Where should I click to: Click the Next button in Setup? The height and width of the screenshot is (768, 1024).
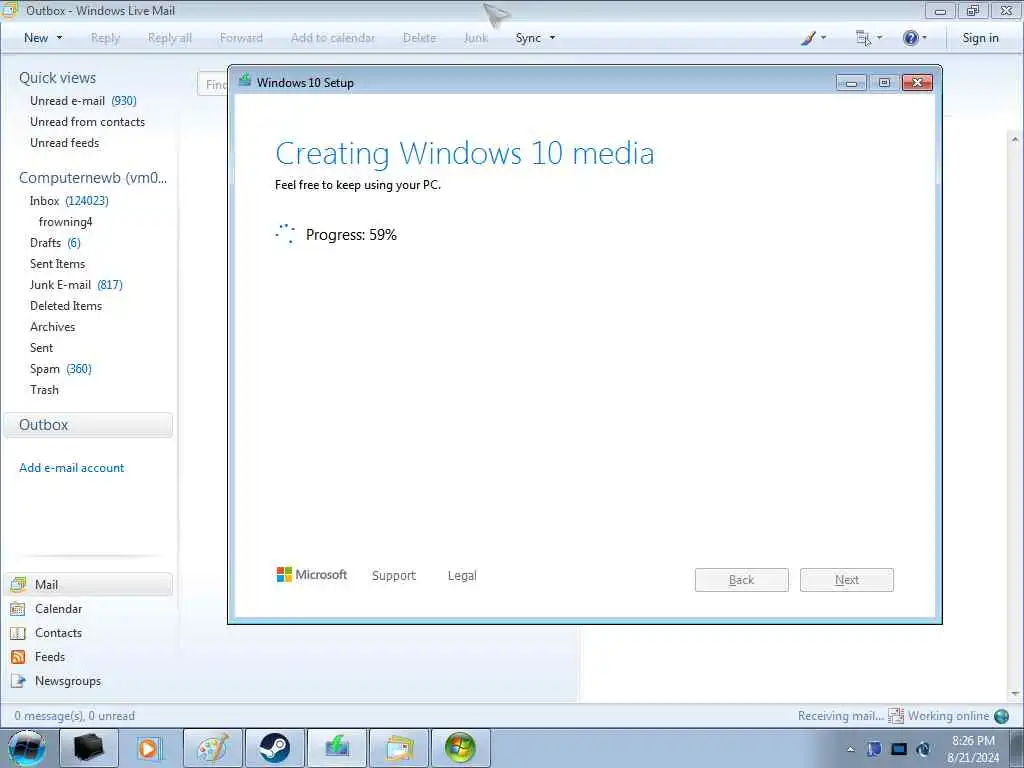[x=846, y=580]
